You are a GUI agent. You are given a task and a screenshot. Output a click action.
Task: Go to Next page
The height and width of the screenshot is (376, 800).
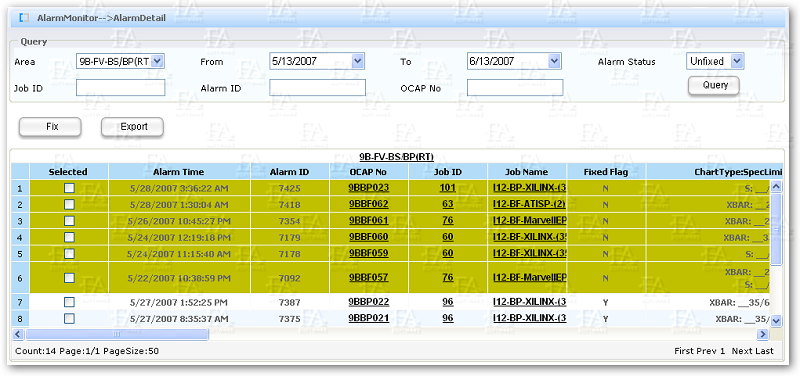(x=742, y=351)
